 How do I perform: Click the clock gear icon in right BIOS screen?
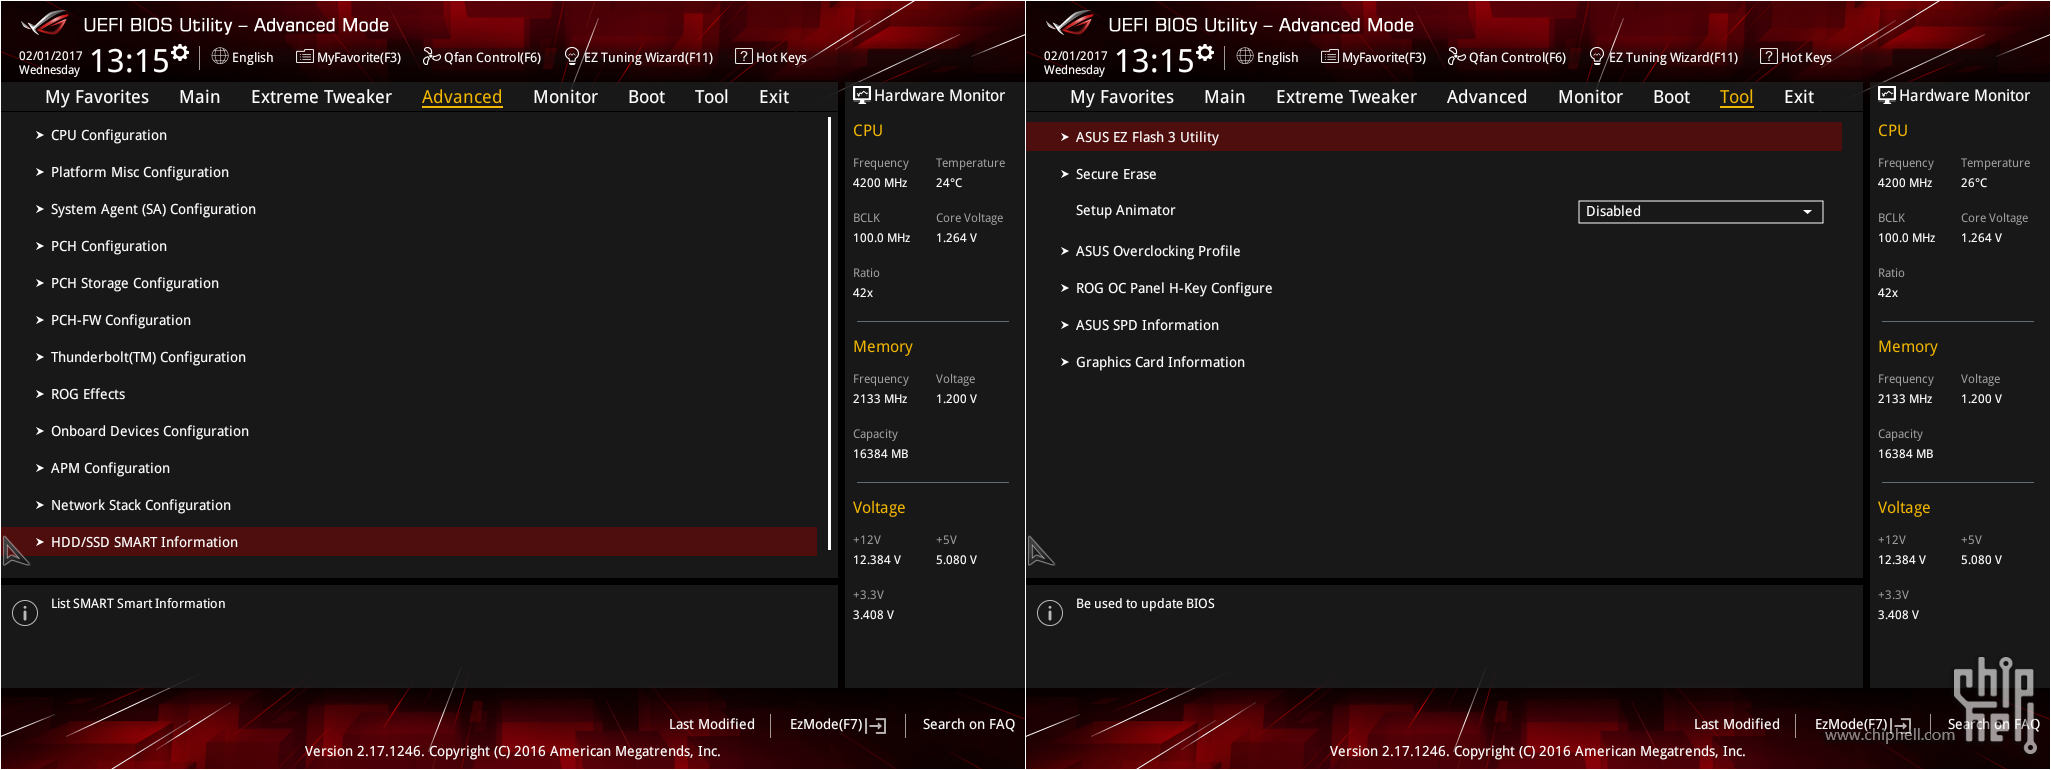pyautogui.click(x=1205, y=52)
